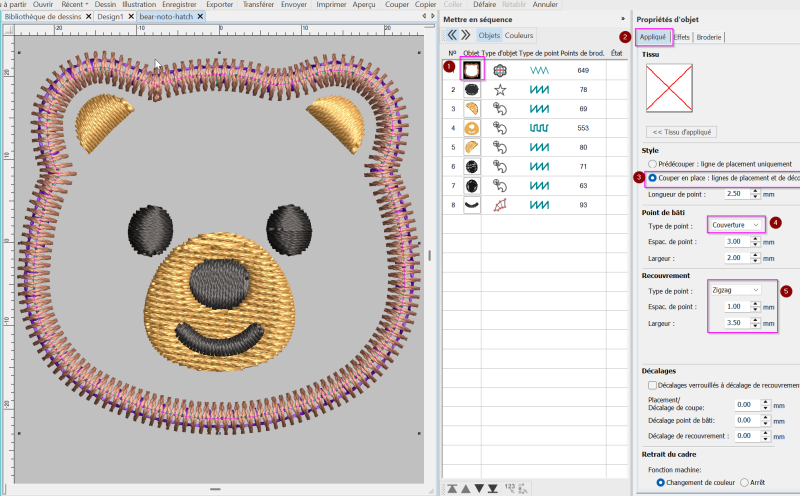Switch to Effets properties tab
The width and height of the screenshot is (800, 496).
(682, 37)
